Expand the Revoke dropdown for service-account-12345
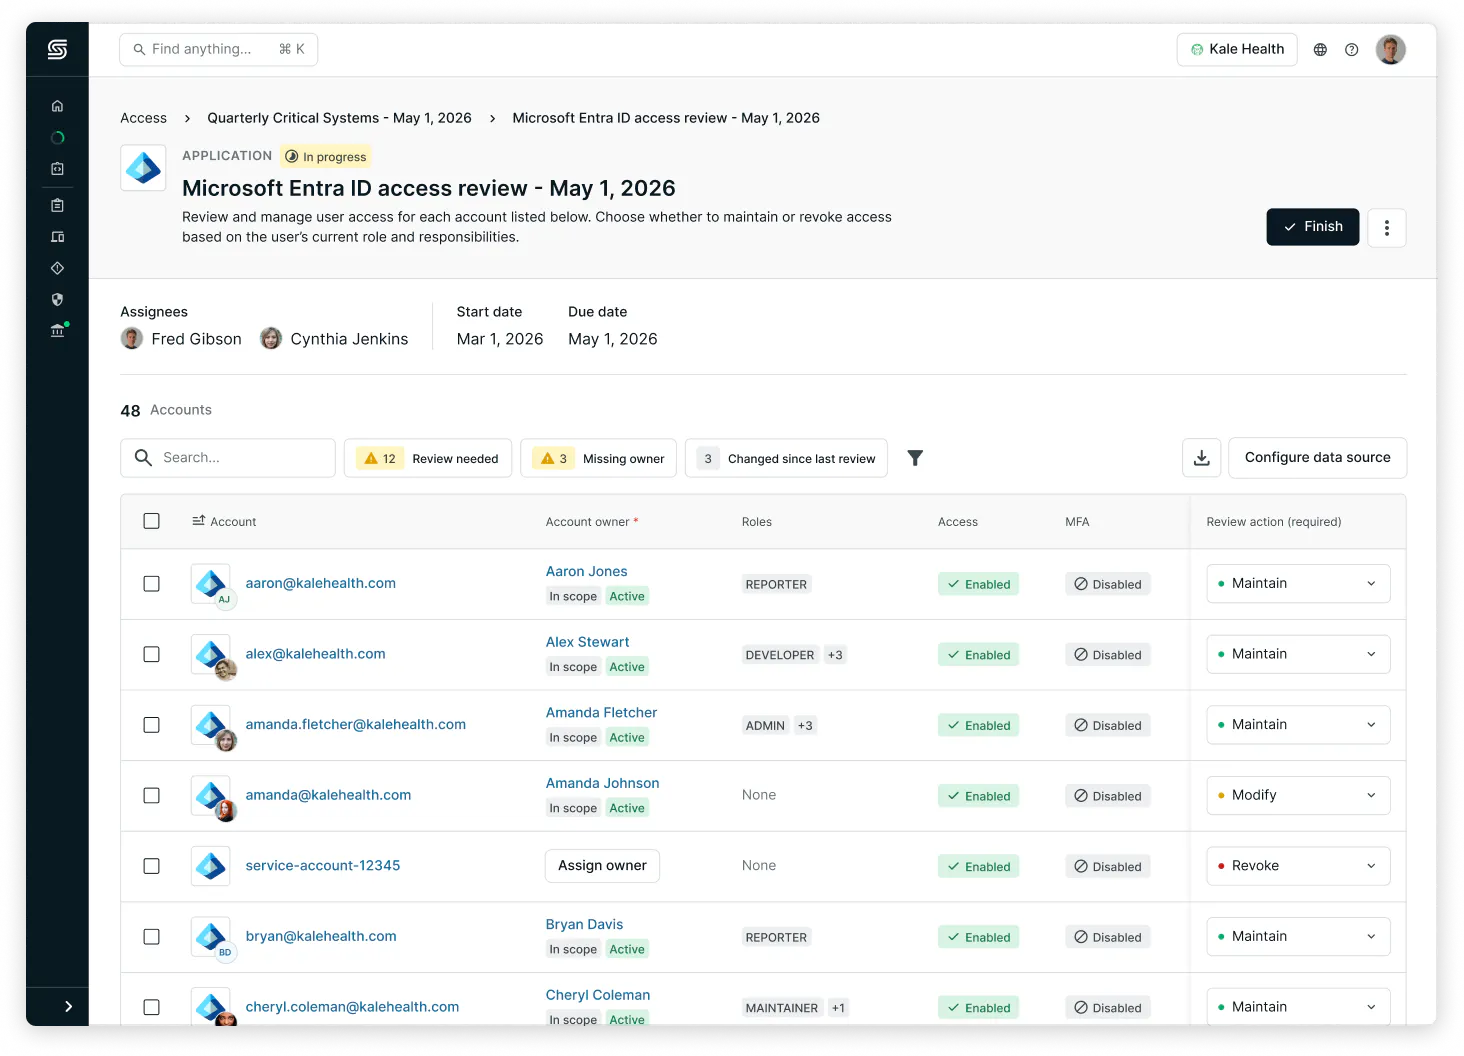 pyautogui.click(x=1297, y=866)
